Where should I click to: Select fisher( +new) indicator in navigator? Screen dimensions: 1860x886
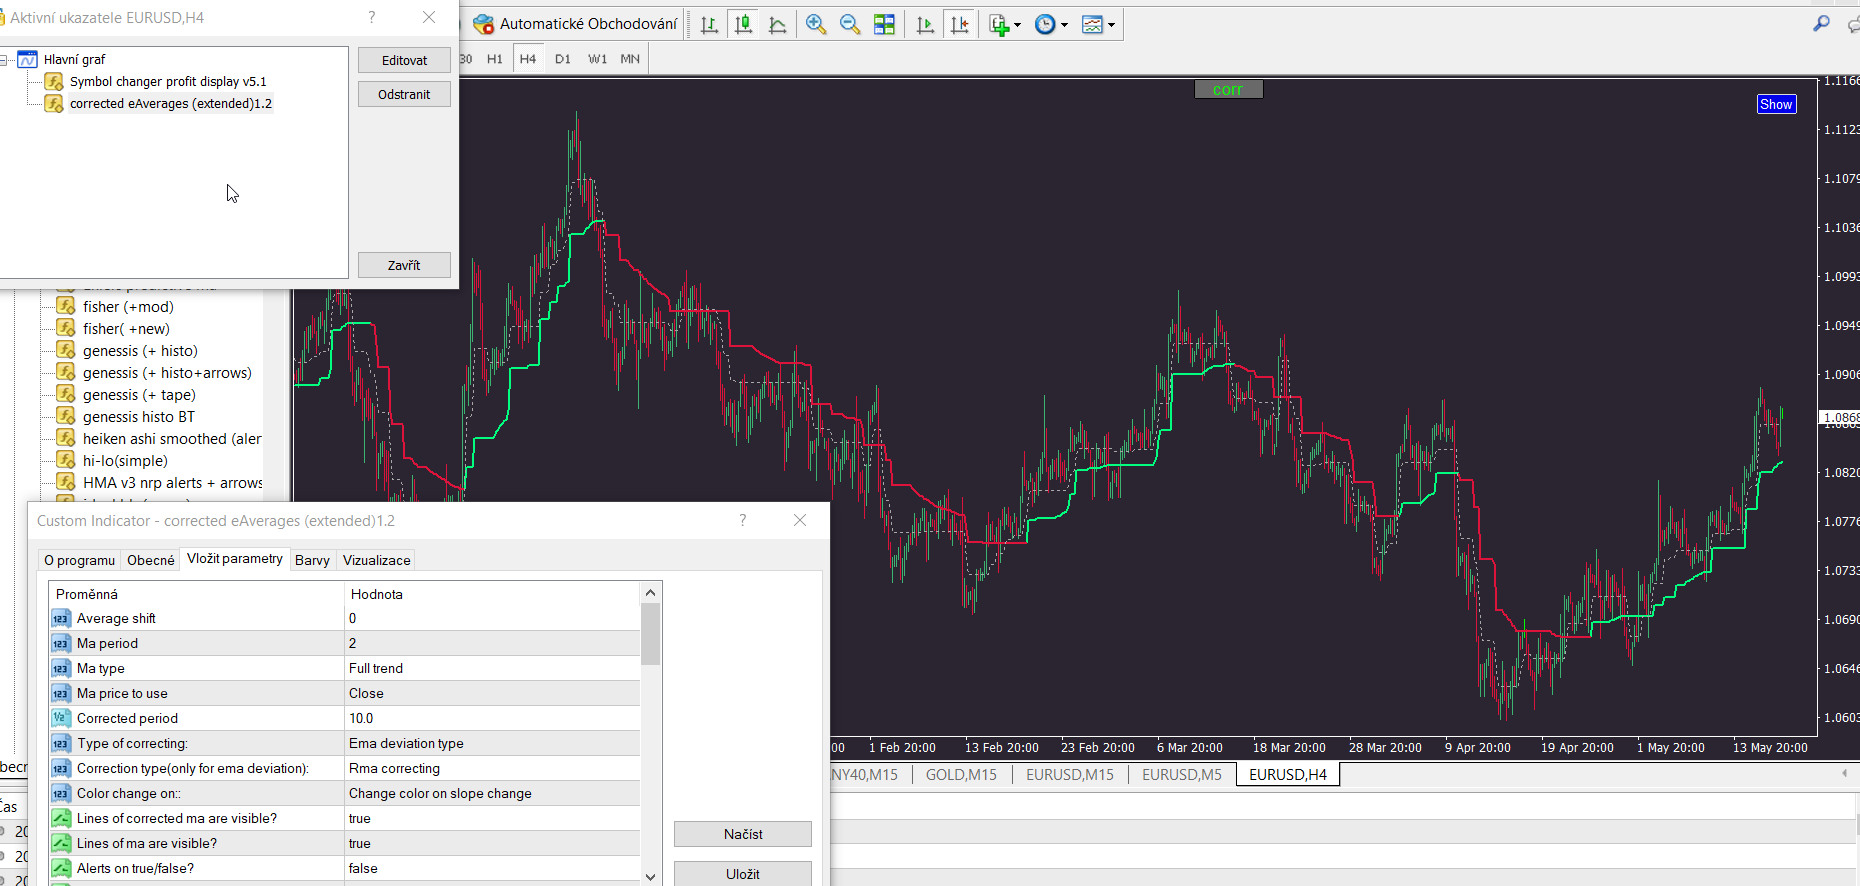(x=126, y=329)
